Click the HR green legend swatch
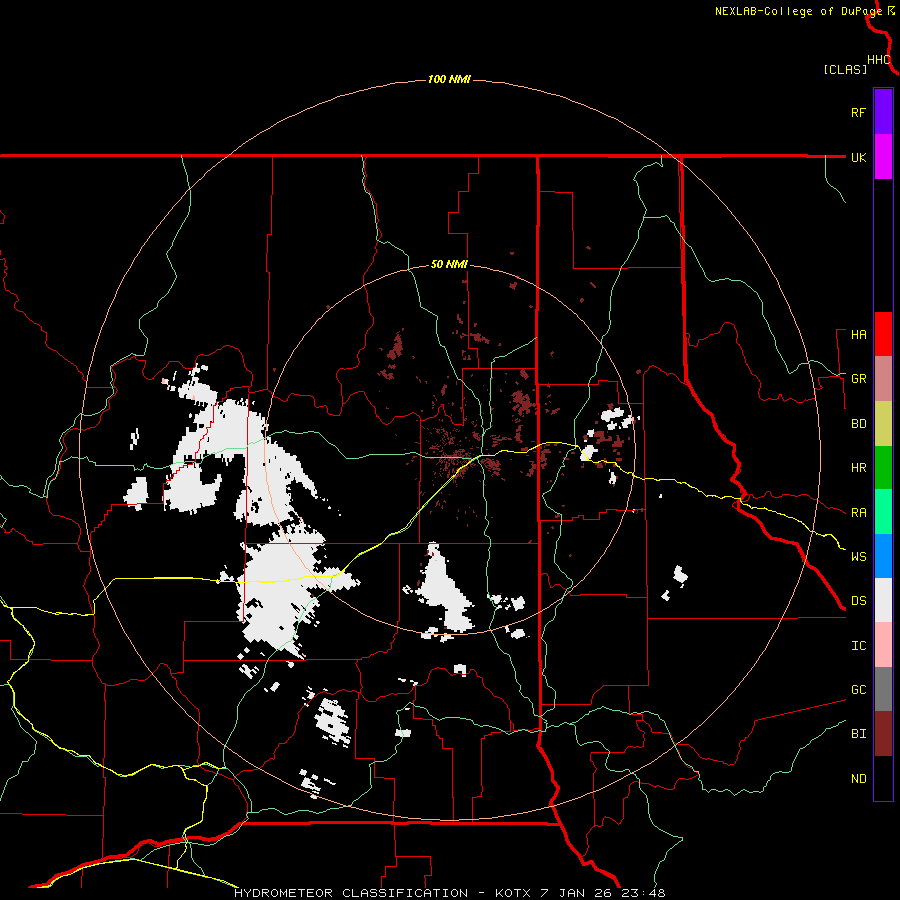 click(x=883, y=468)
